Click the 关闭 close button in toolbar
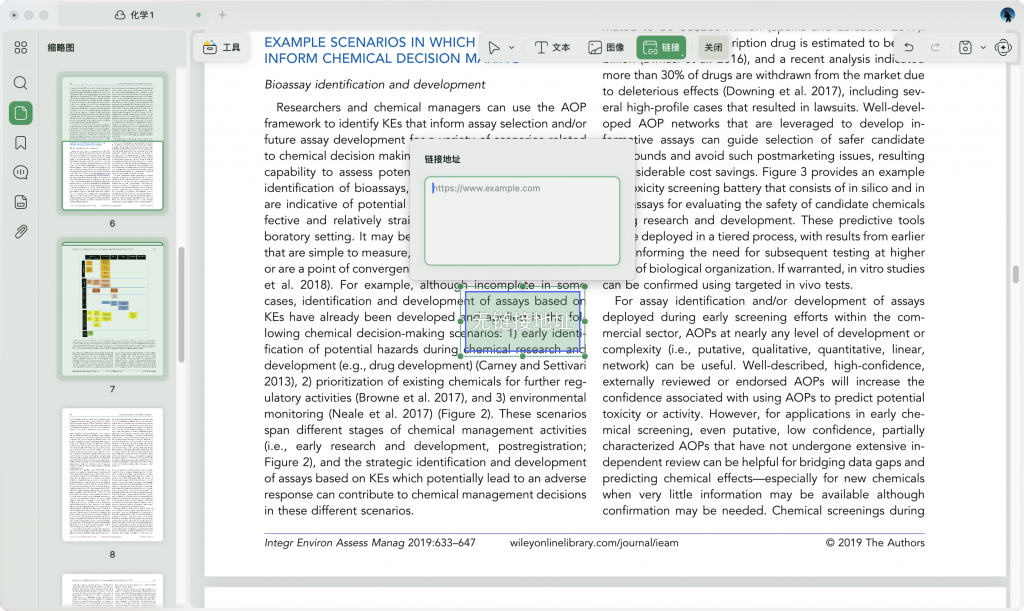The image size is (1024, 611). point(713,48)
